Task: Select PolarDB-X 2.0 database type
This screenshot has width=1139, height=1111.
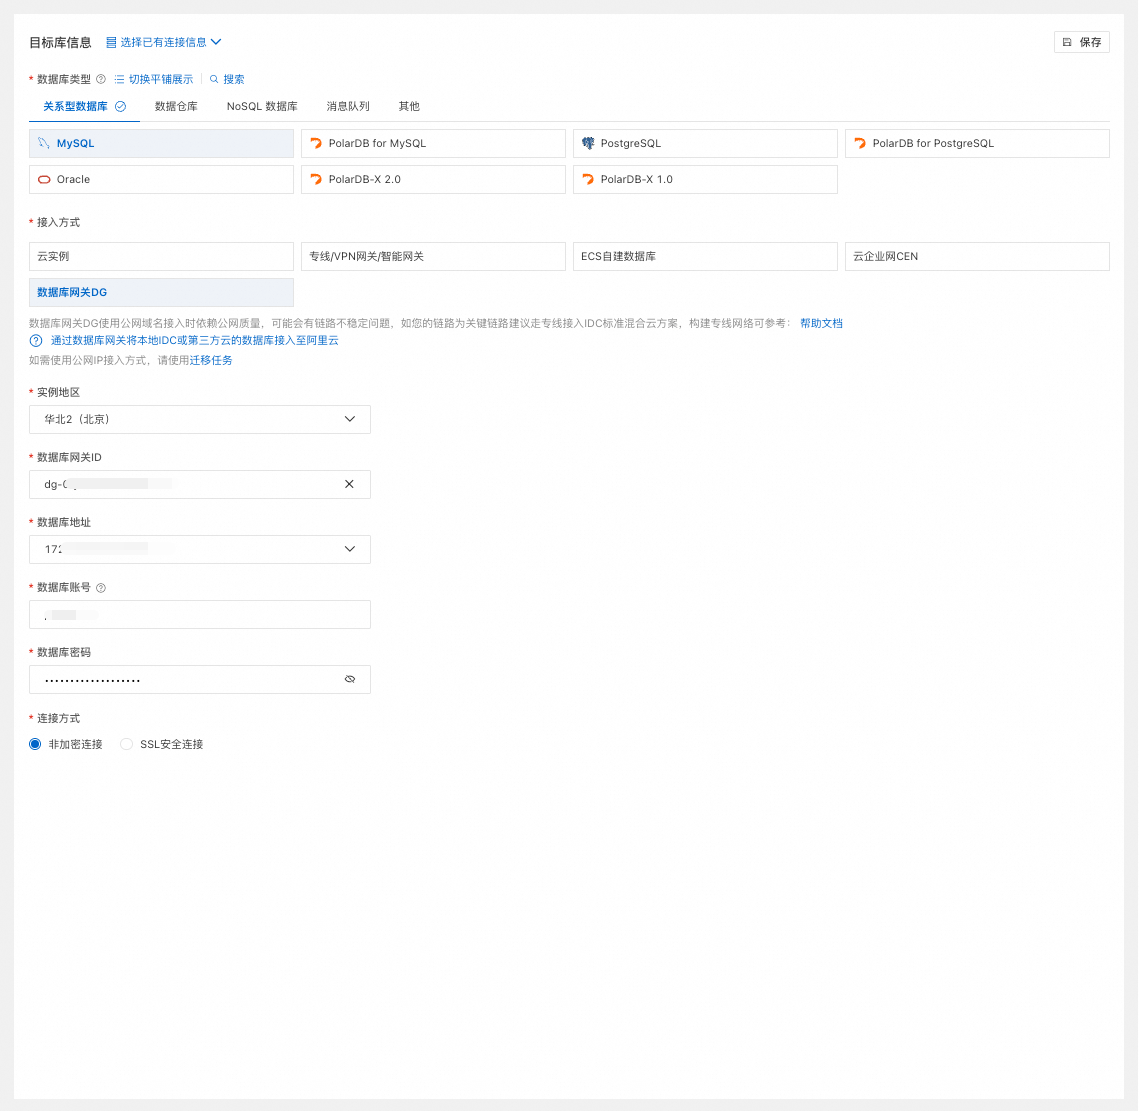Action: (433, 179)
